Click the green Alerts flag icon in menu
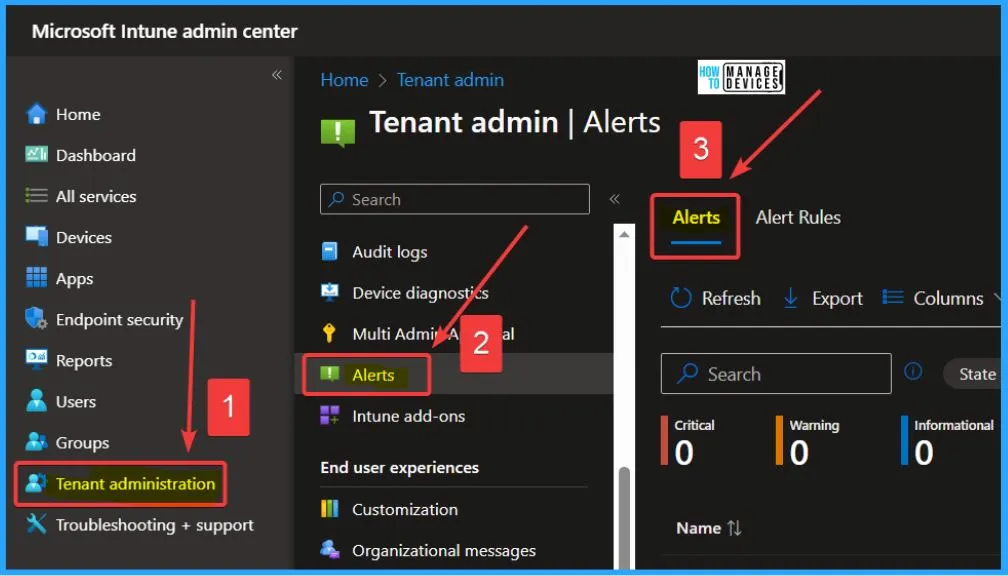The width and height of the screenshot is (1008, 576). [330, 374]
